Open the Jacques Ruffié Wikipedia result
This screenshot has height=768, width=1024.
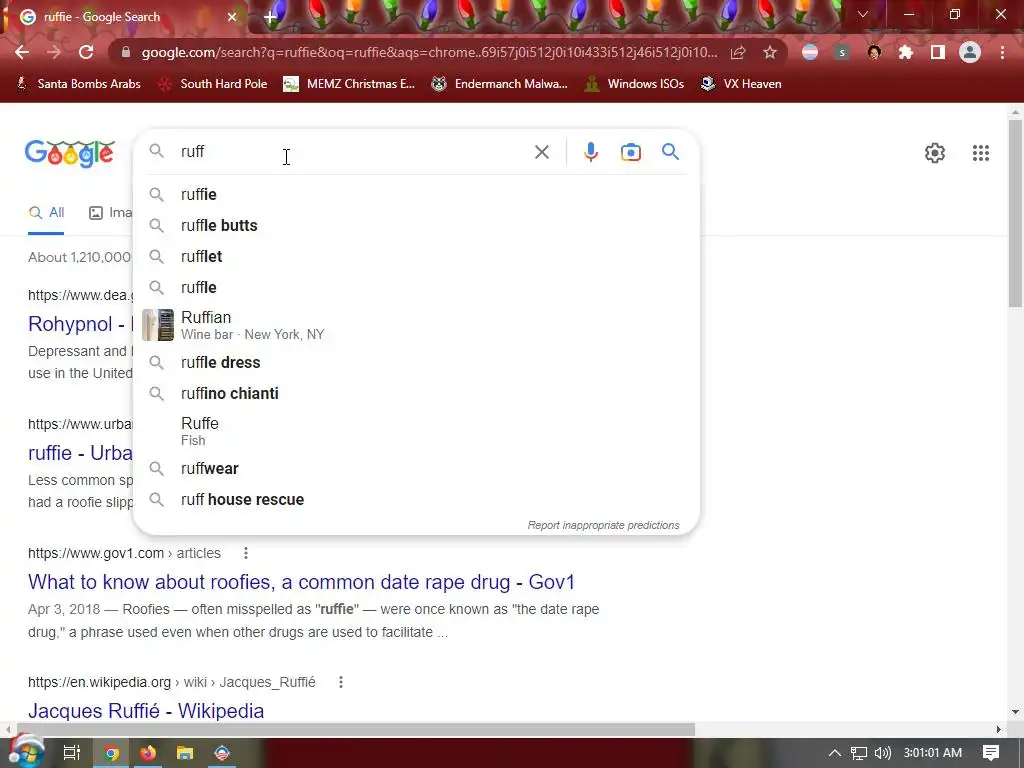(x=146, y=711)
